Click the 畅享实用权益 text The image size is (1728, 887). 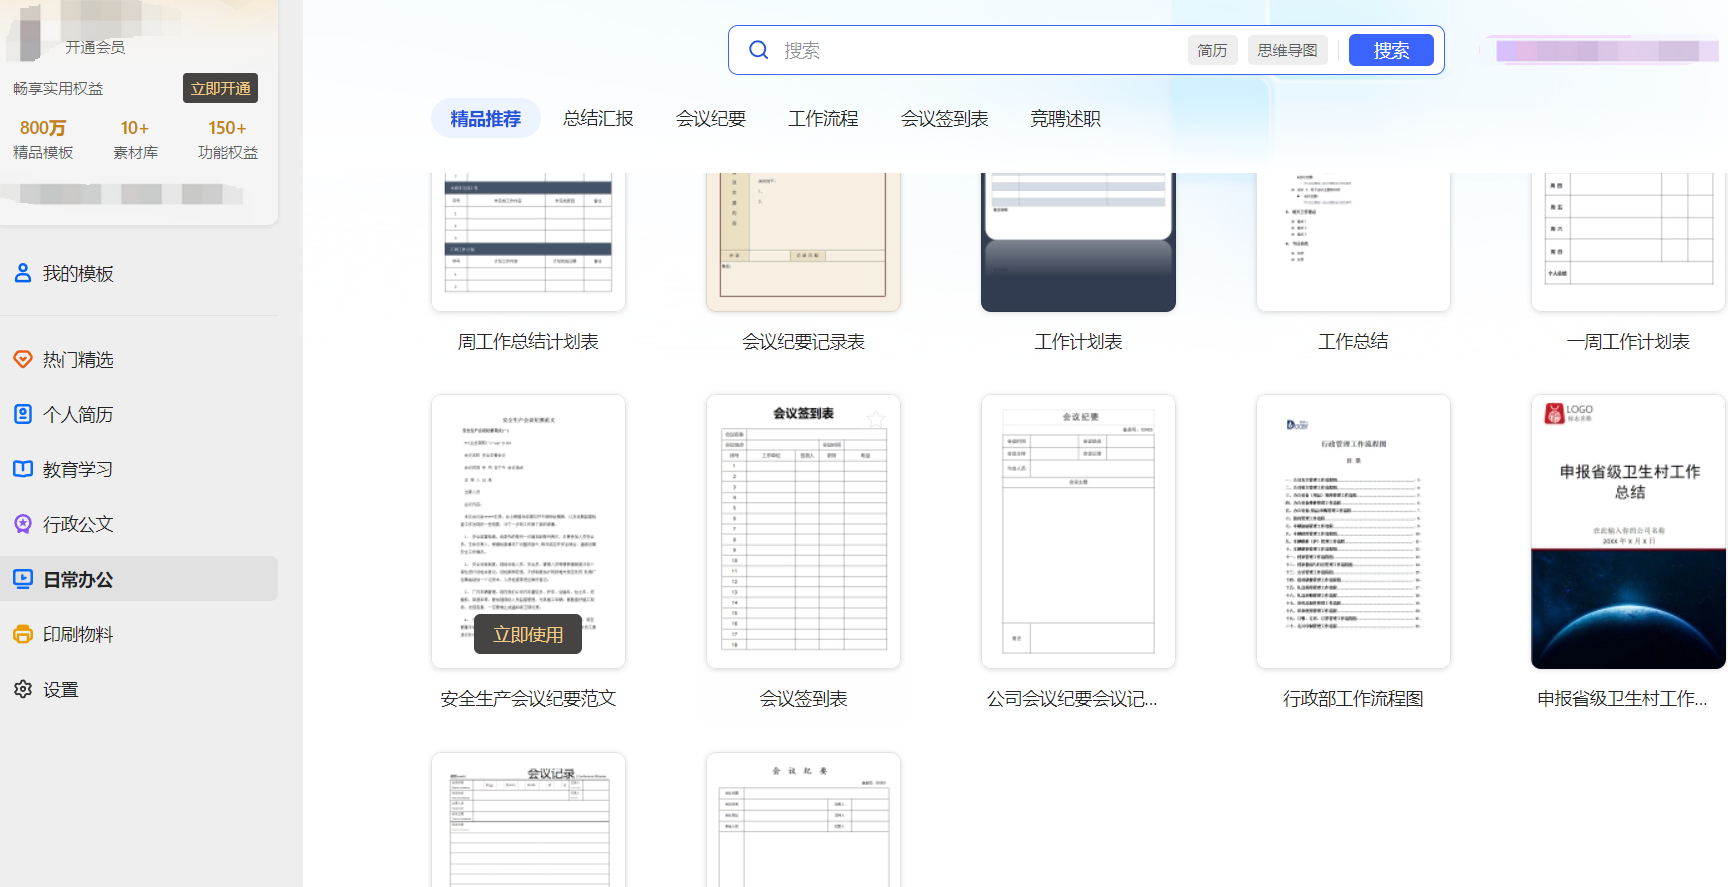pyautogui.click(x=58, y=88)
